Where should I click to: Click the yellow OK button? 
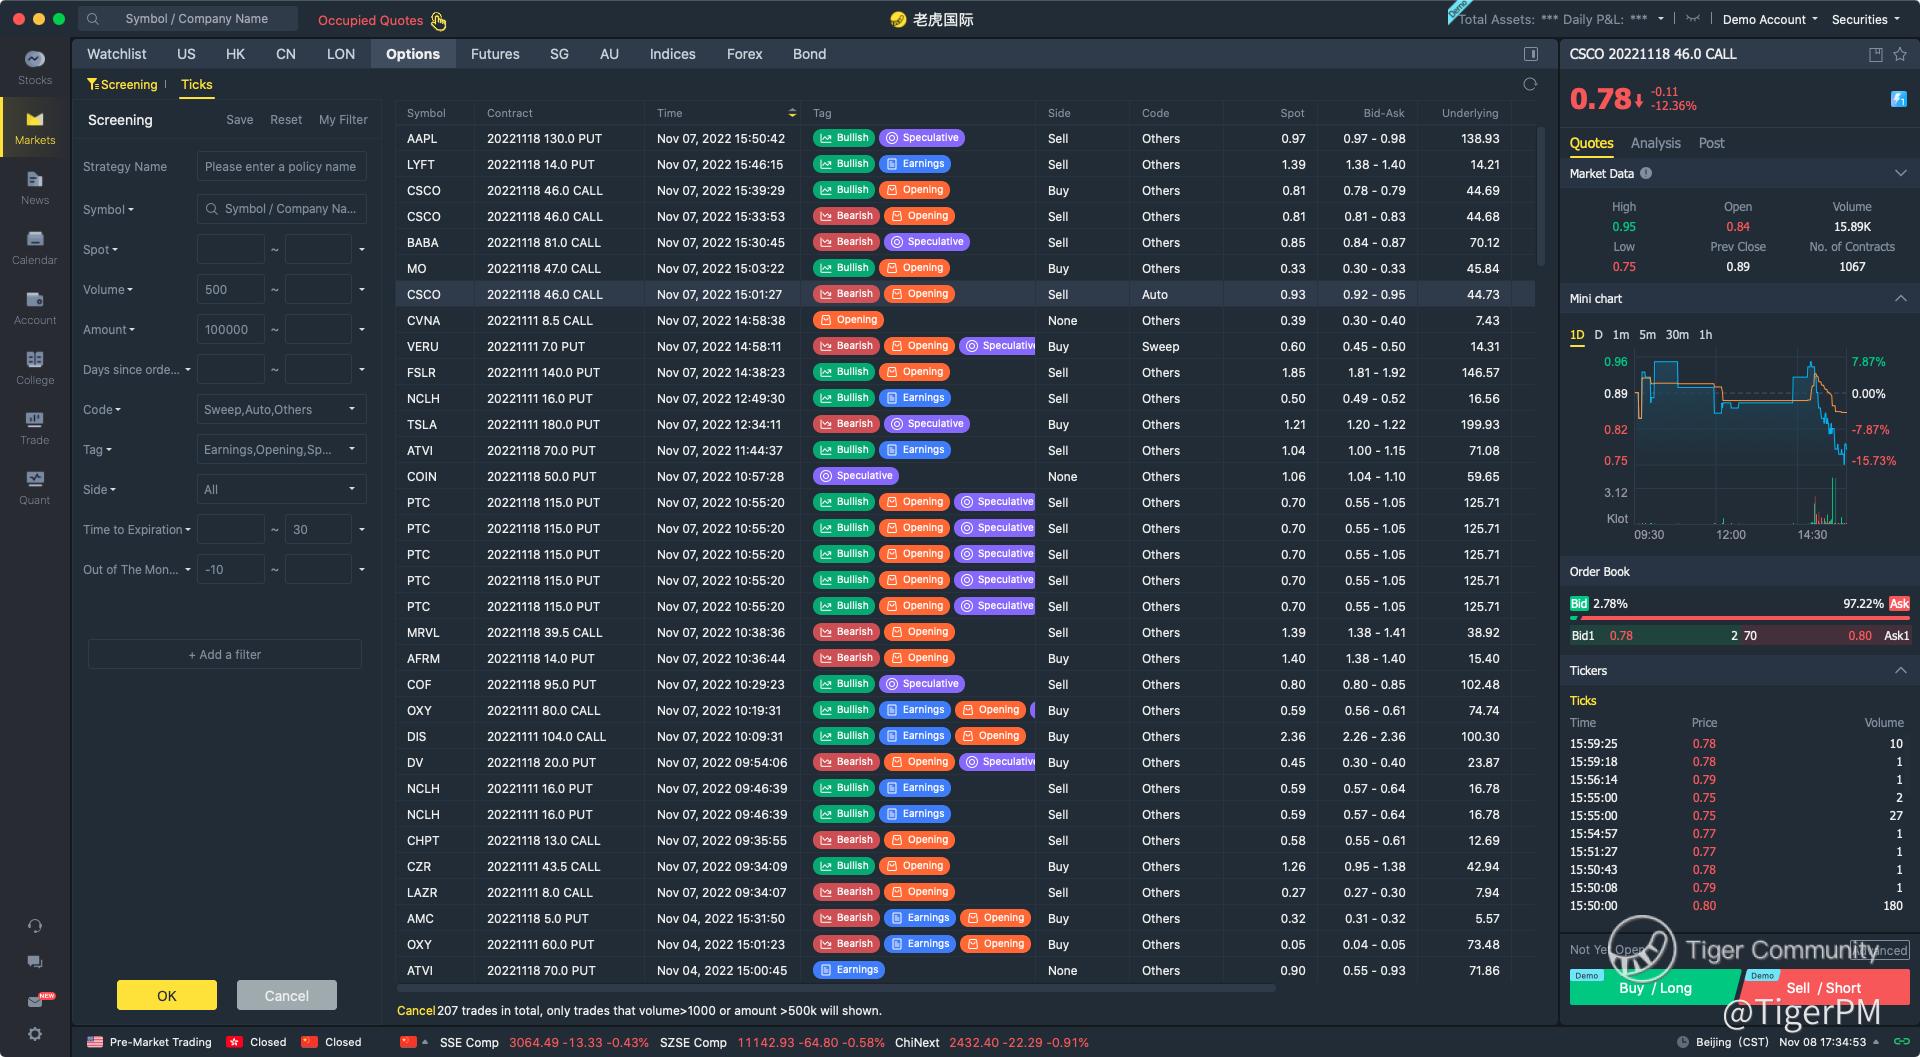click(167, 995)
